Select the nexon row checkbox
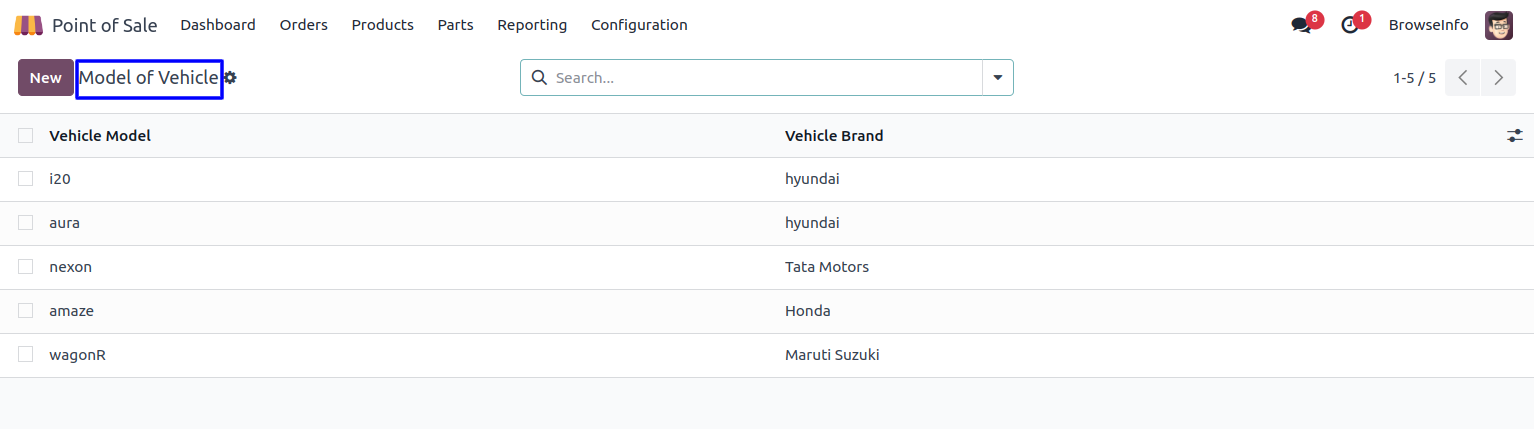This screenshot has width=1534, height=429. point(26,267)
